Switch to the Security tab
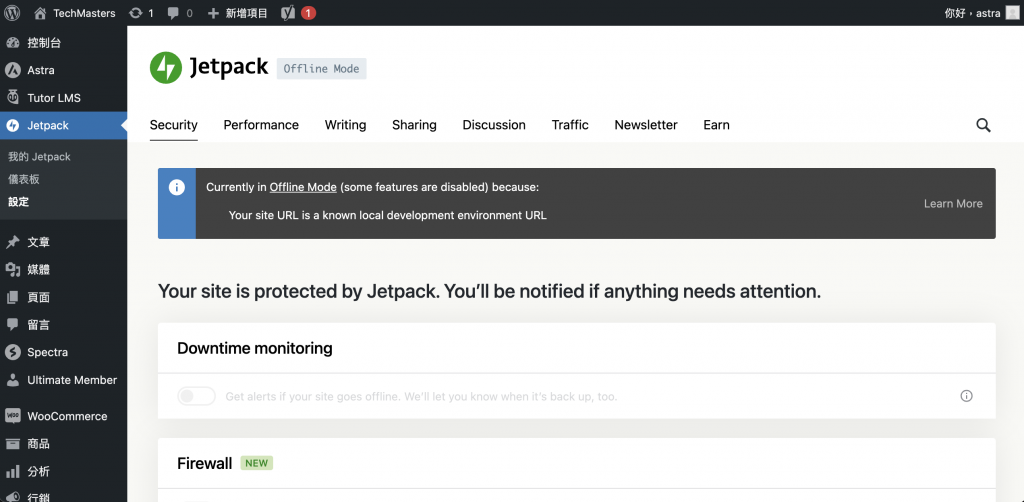 click(x=174, y=125)
